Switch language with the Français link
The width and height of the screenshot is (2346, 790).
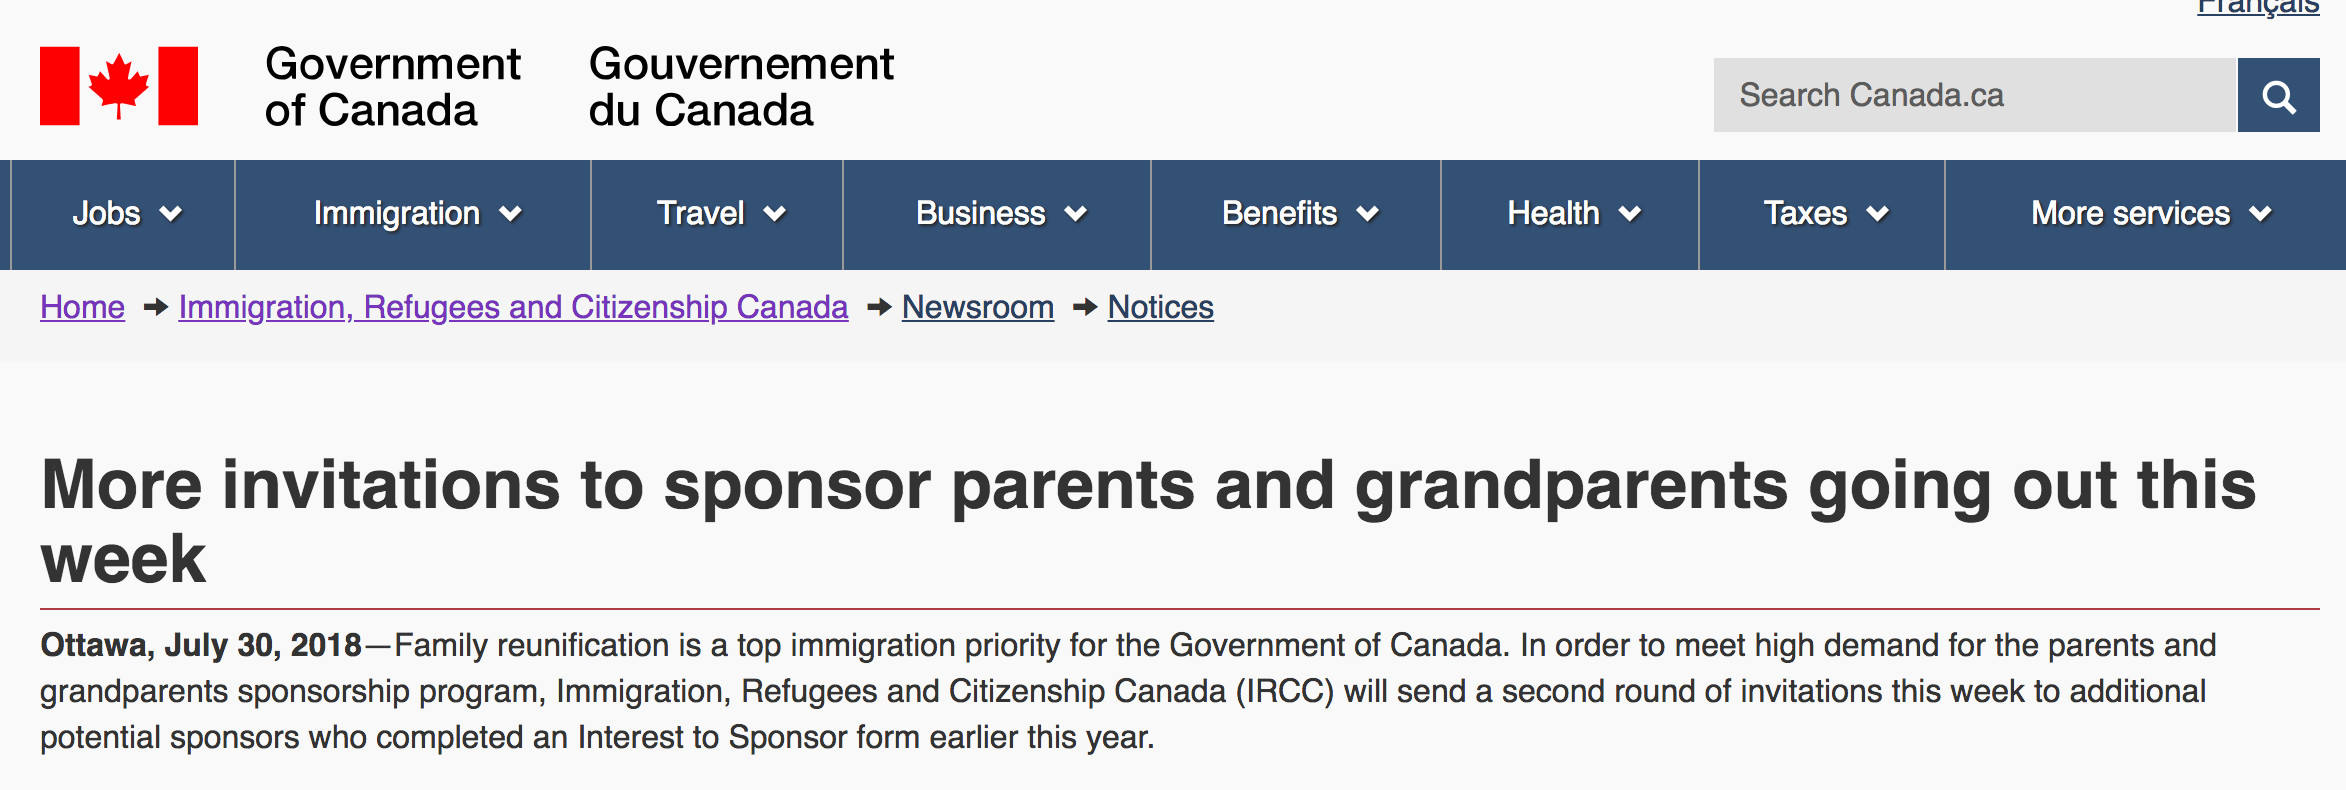[2258, 8]
